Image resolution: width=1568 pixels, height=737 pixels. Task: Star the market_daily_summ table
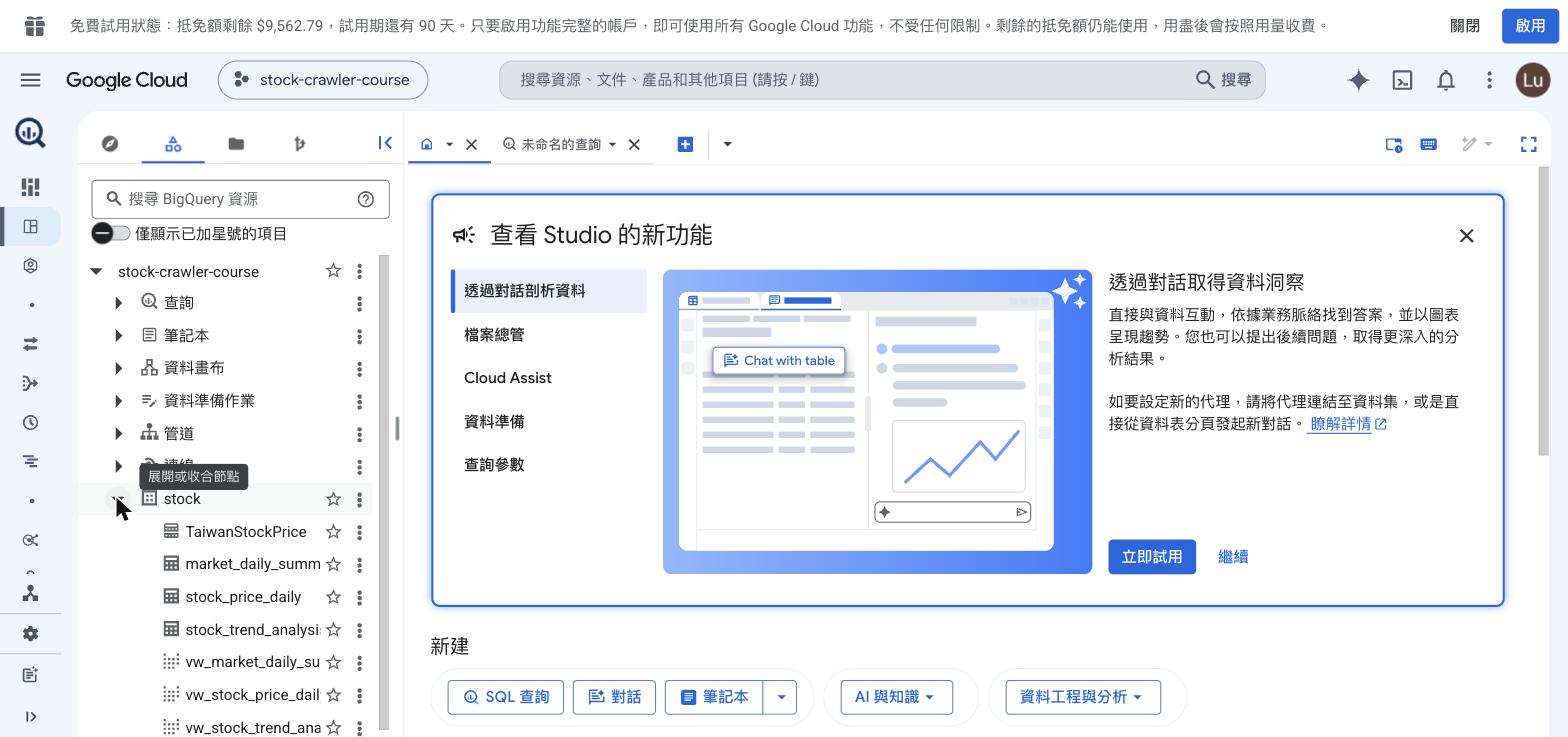[333, 564]
